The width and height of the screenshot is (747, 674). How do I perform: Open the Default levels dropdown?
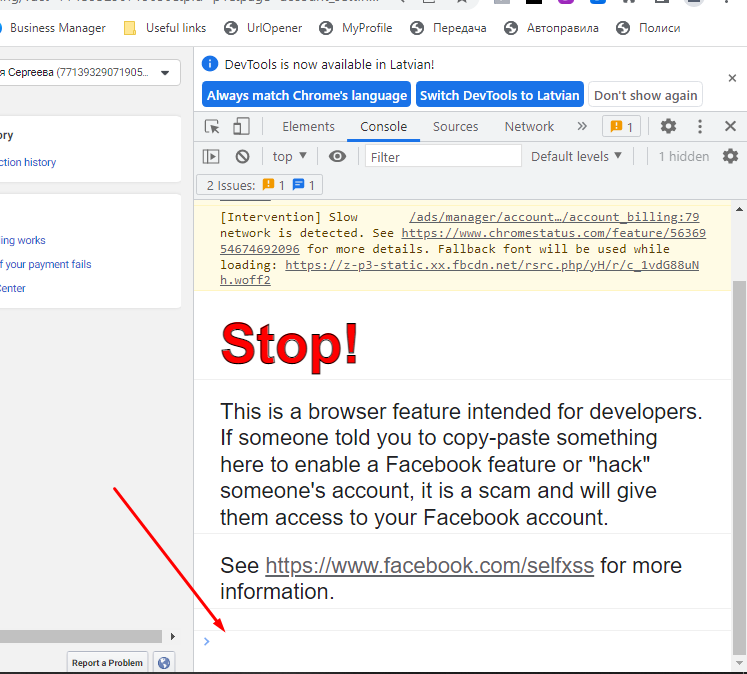(x=576, y=157)
